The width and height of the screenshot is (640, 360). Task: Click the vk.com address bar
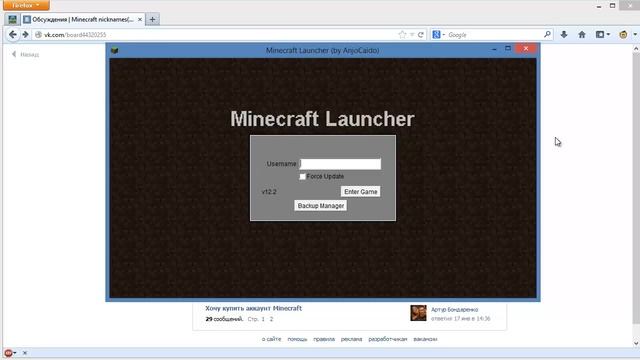216,35
